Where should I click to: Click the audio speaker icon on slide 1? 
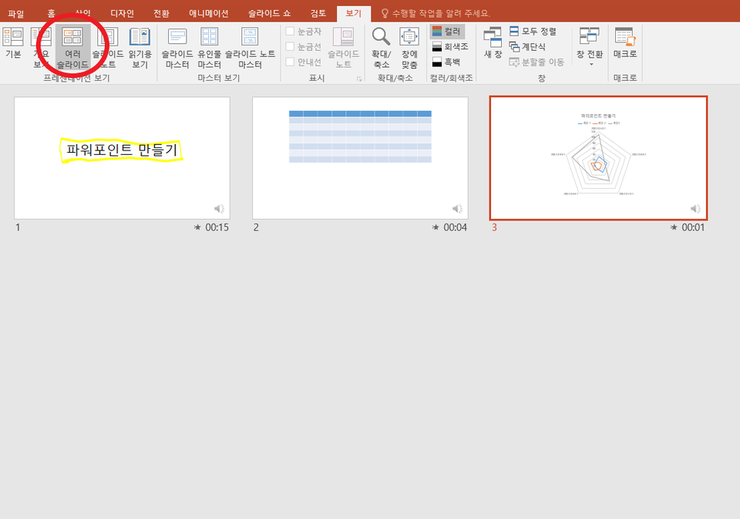pyautogui.click(x=219, y=209)
